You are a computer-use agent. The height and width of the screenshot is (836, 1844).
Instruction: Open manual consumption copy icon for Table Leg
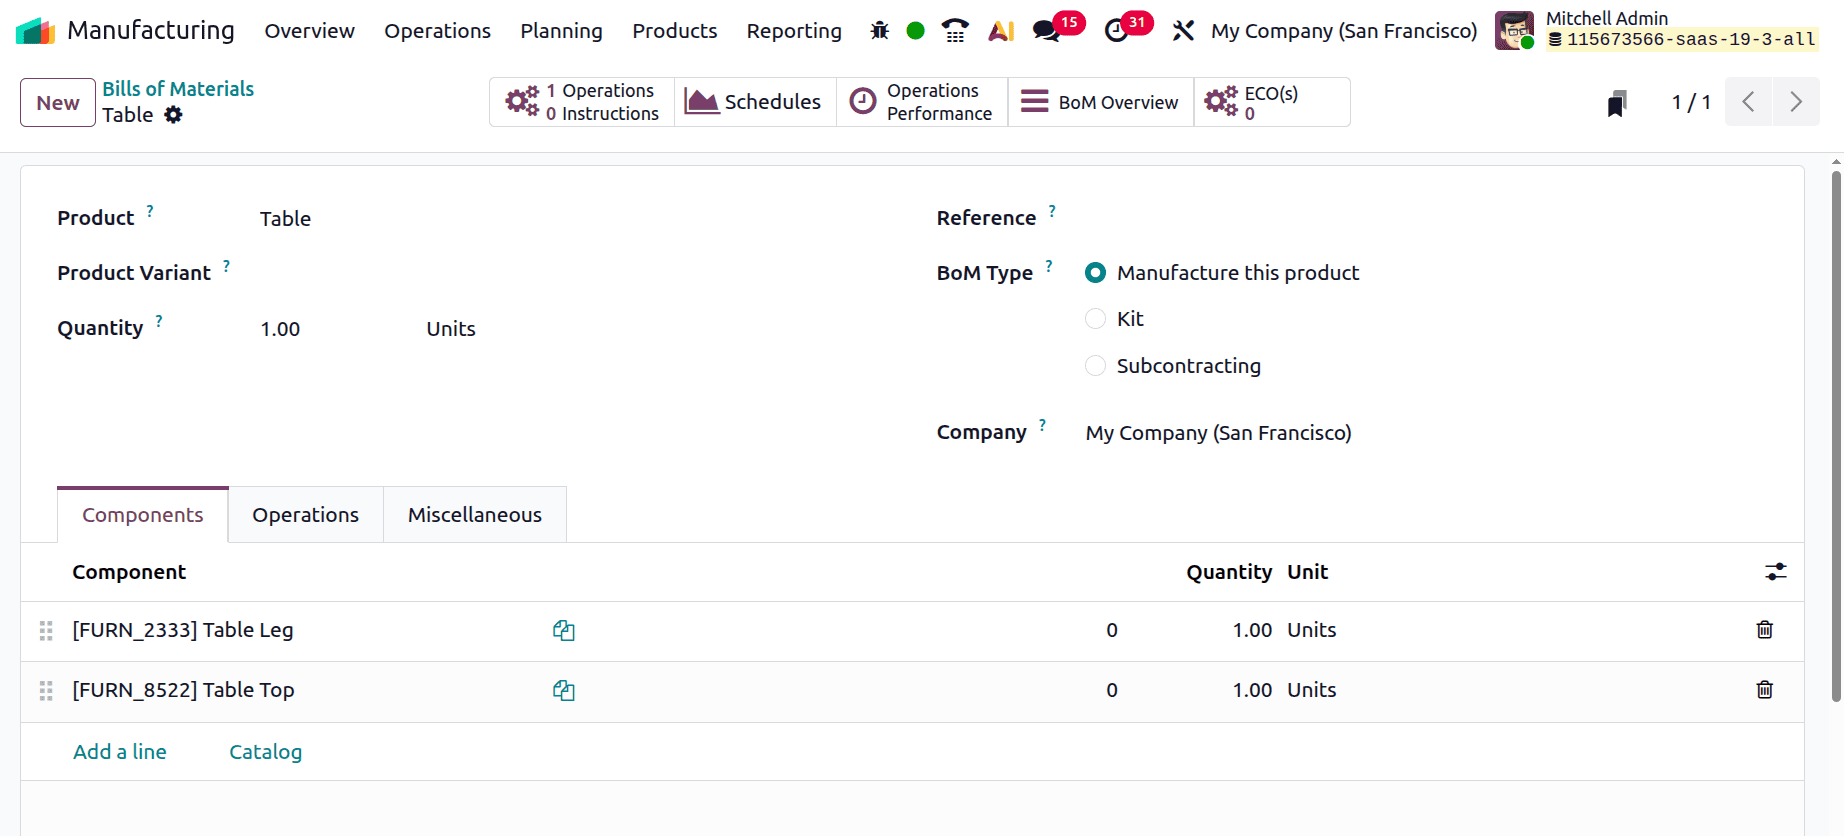[x=564, y=631]
